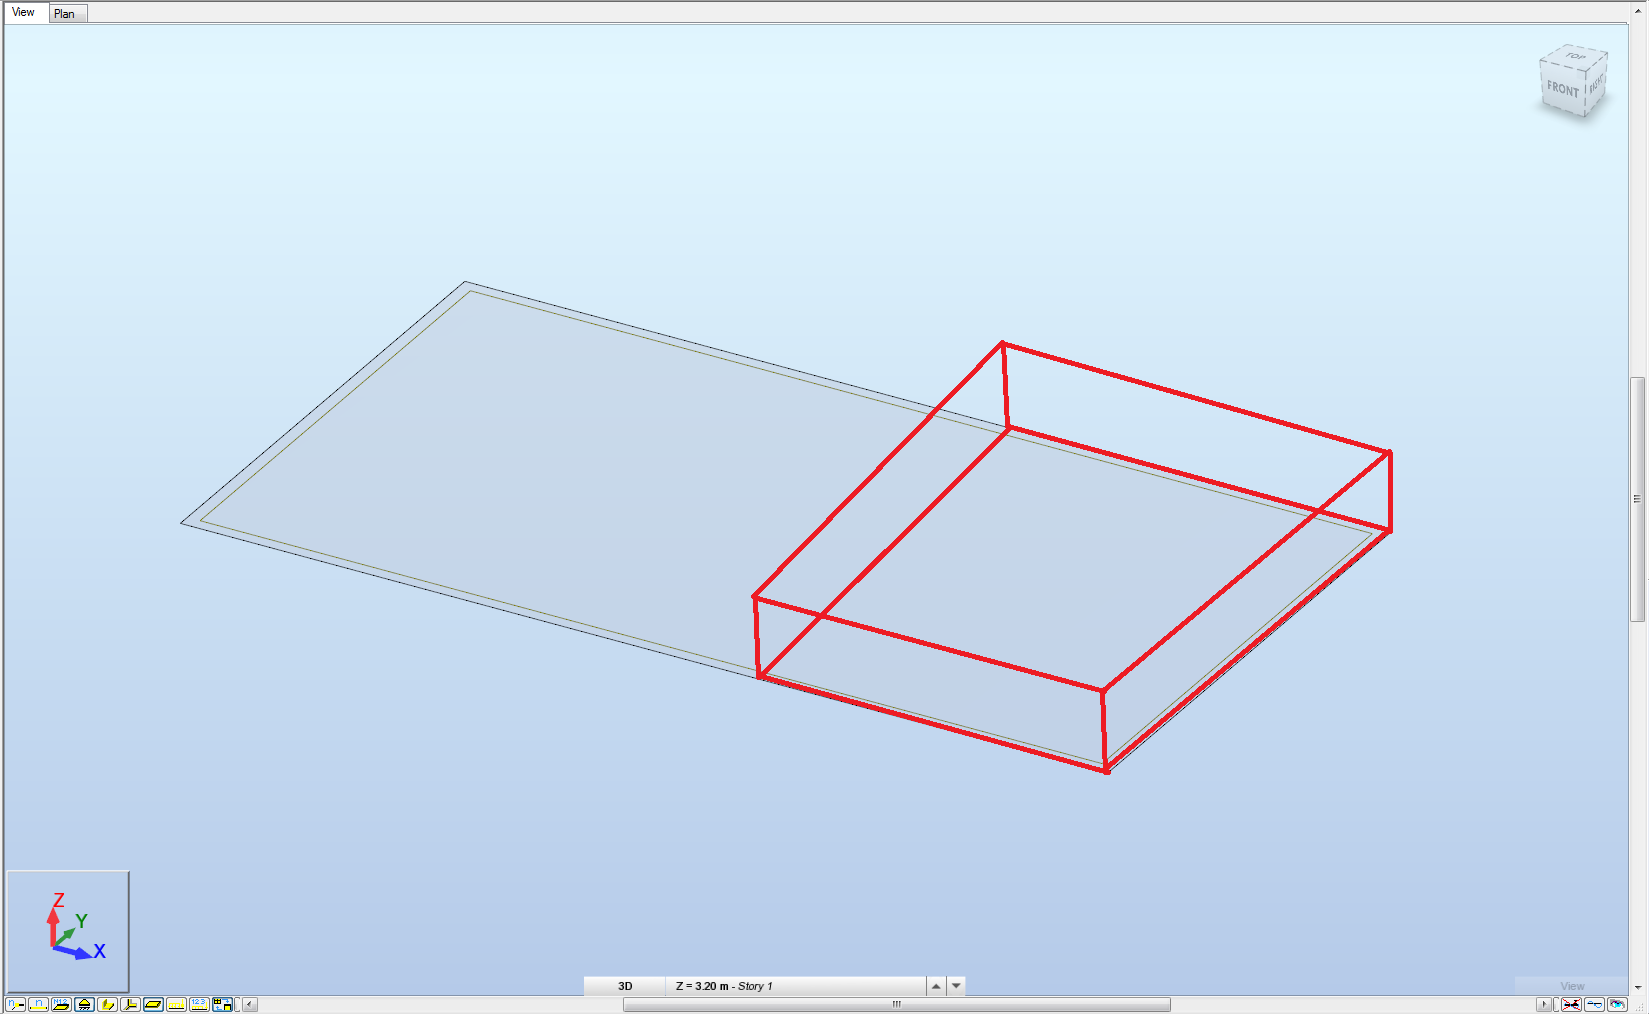
Task: Select the dimension line icon
Action: tap(177, 1004)
